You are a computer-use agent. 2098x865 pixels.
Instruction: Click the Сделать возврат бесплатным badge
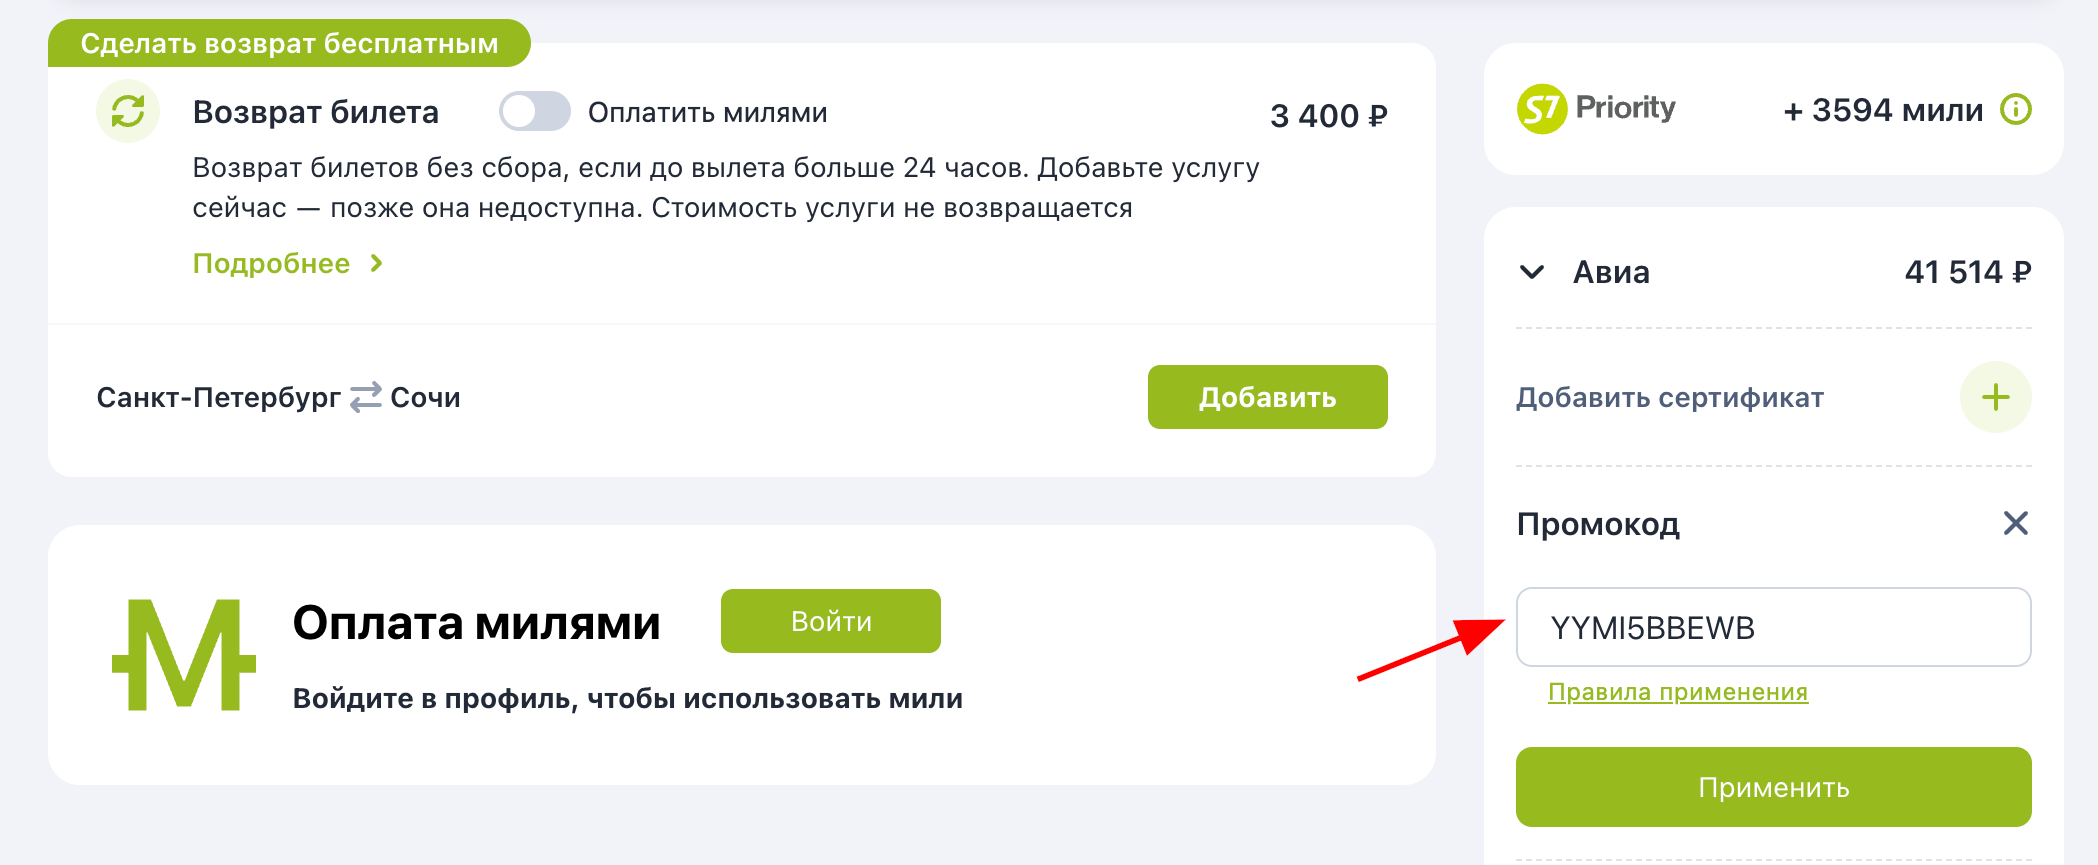point(290,43)
